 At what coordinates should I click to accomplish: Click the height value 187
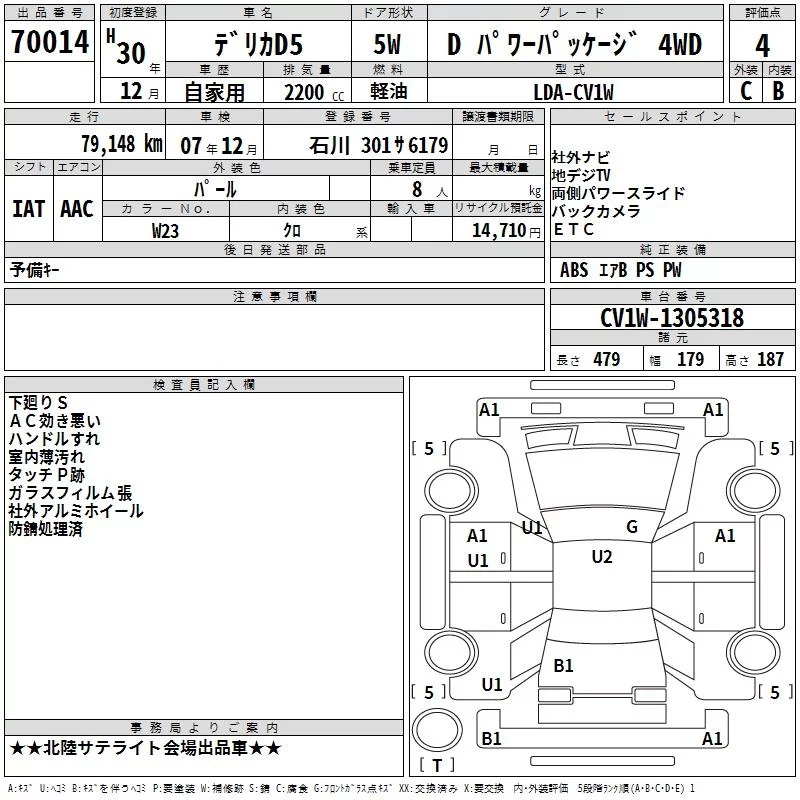(770, 359)
